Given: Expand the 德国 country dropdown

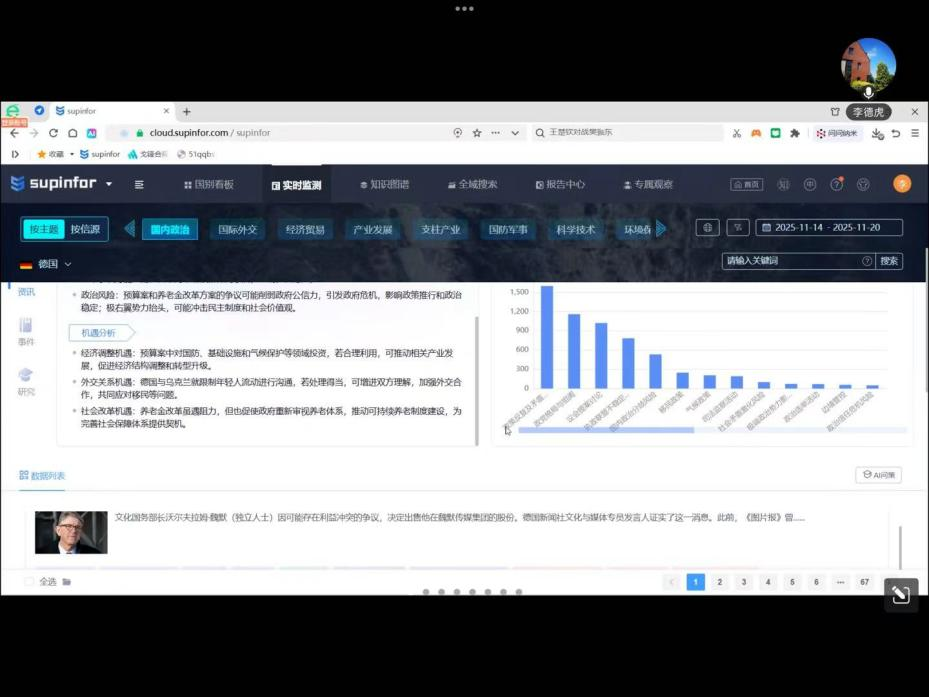Looking at the screenshot, I should tap(47, 264).
